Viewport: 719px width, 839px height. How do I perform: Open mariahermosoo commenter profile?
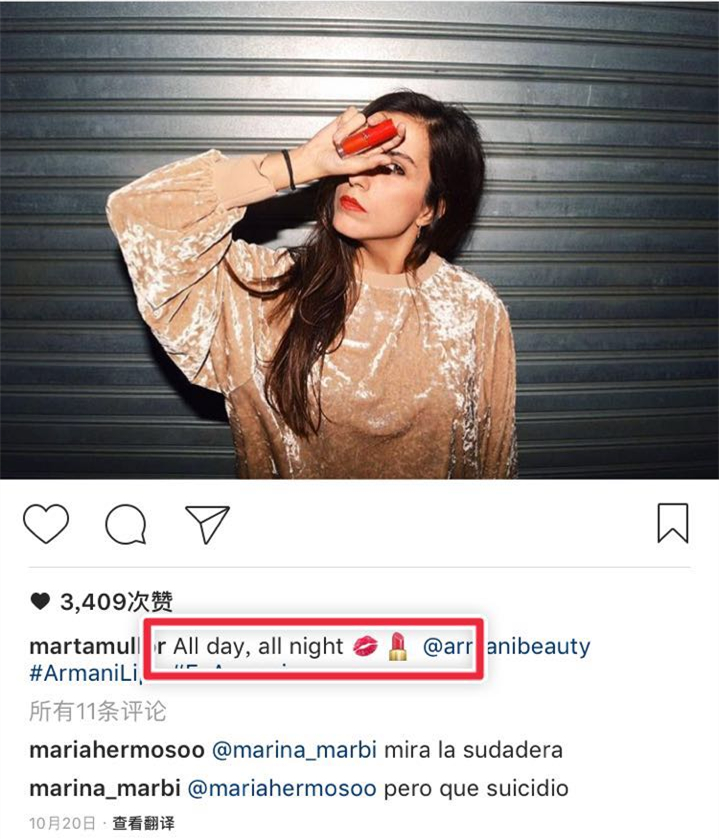(x=117, y=750)
